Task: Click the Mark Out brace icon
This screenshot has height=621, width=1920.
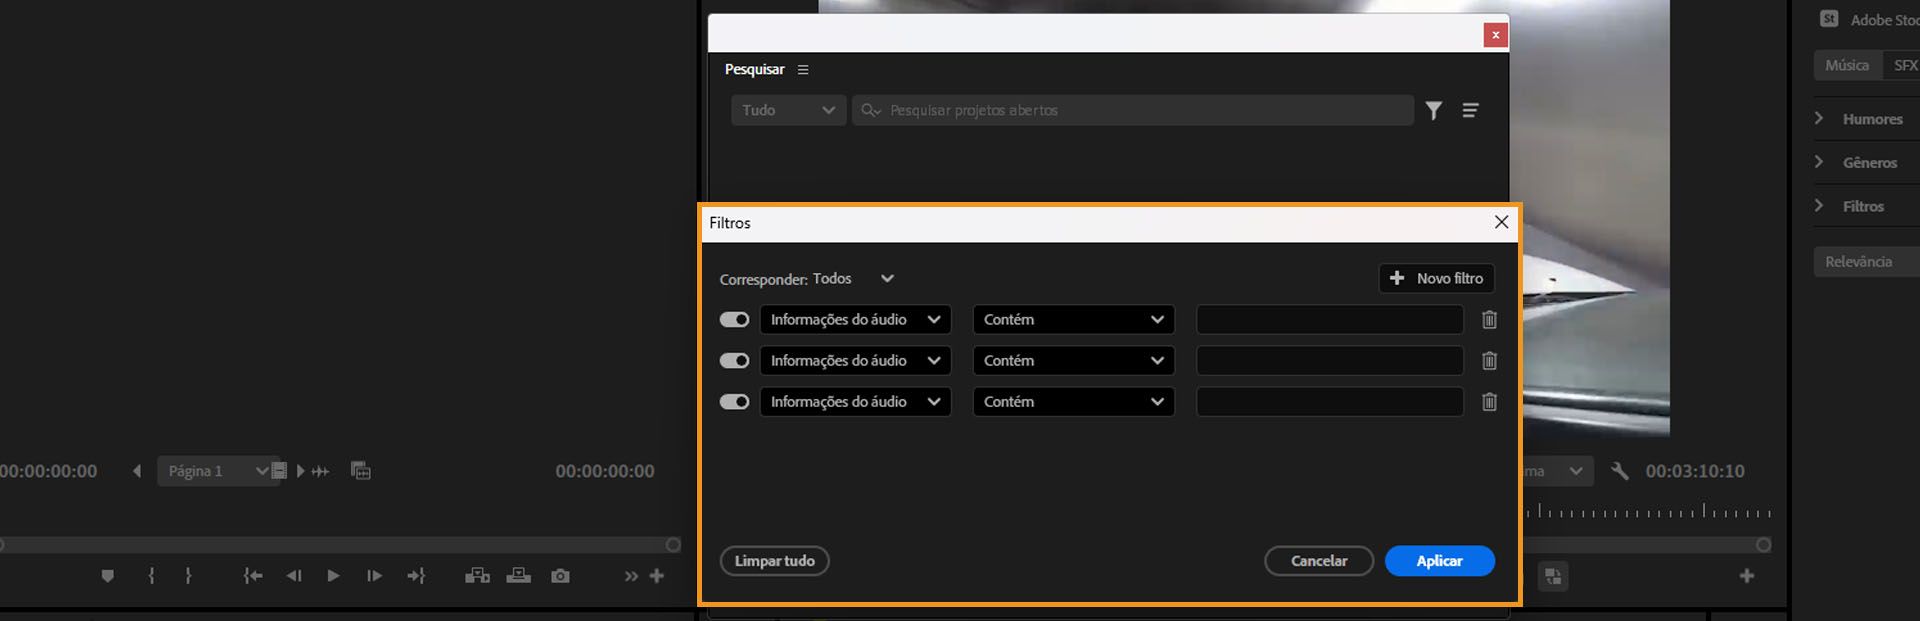Action: [188, 576]
